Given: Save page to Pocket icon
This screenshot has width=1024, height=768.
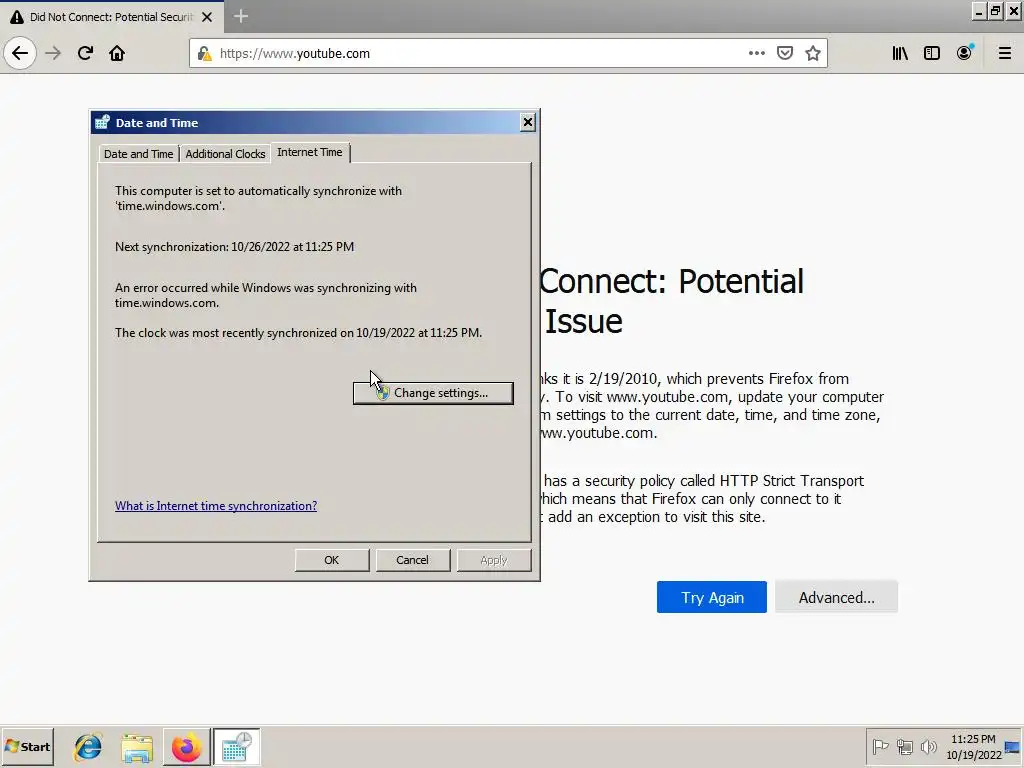Looking at the screenshot, I should 785,53.
